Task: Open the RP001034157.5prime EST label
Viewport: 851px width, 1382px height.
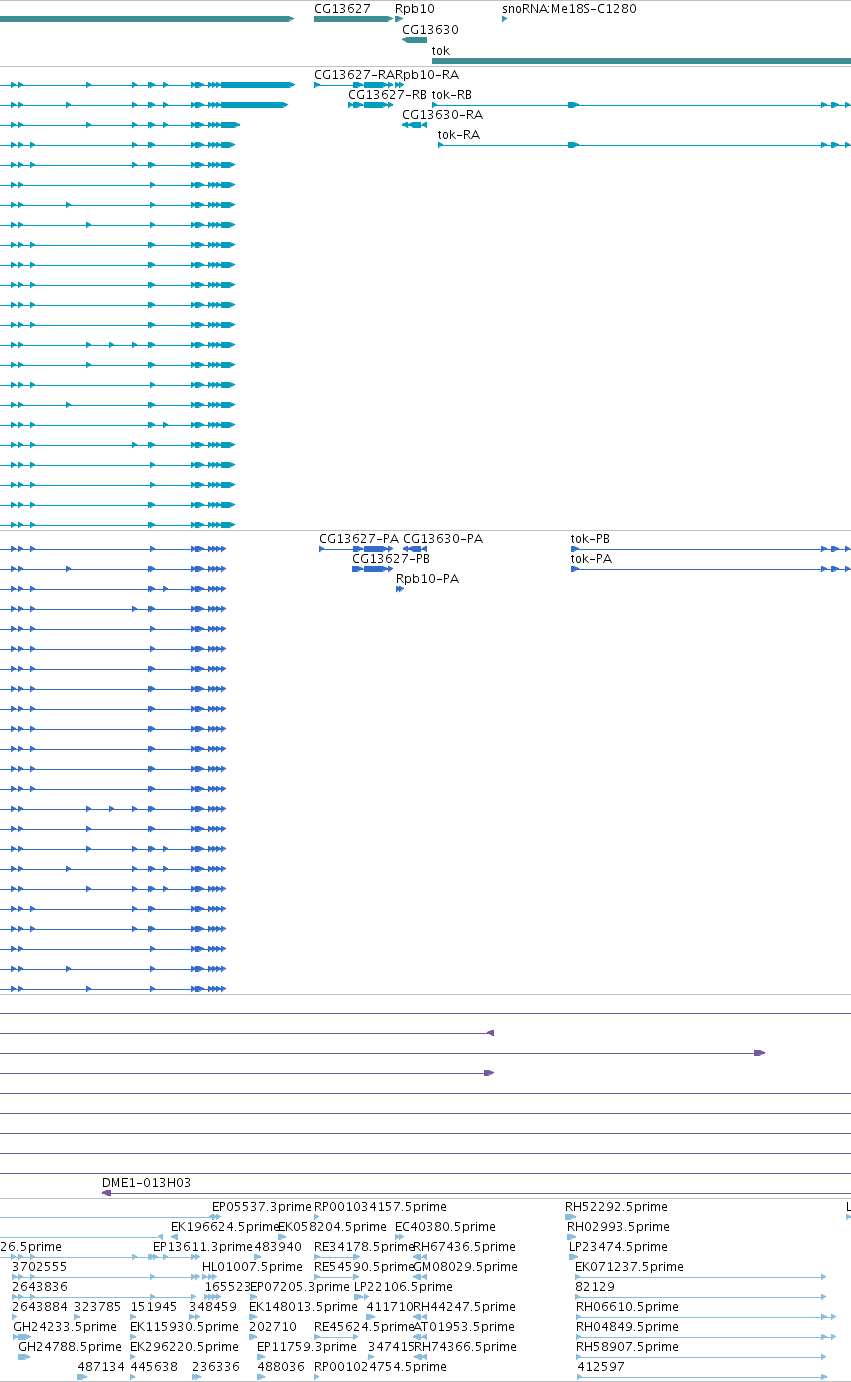Action: pyautogui.click(x=380, y=1206)
